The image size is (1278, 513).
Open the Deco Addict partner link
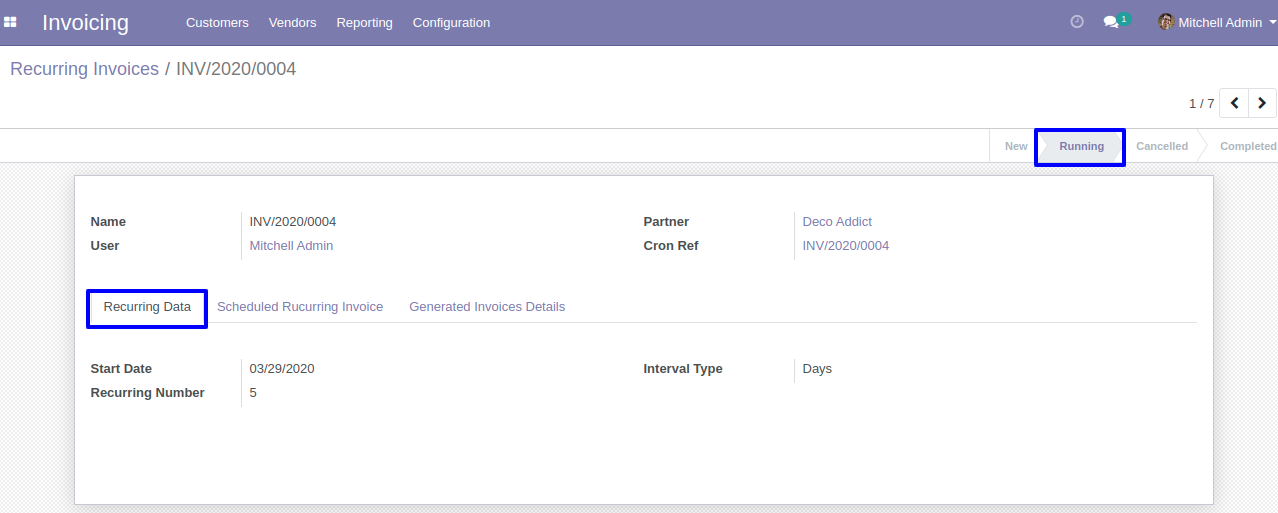click(837, 222)
